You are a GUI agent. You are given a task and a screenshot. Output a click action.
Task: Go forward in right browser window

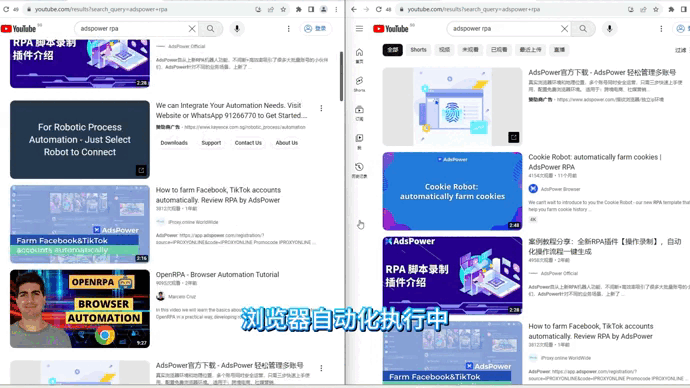pyautogui.click(x=366, y=9)
